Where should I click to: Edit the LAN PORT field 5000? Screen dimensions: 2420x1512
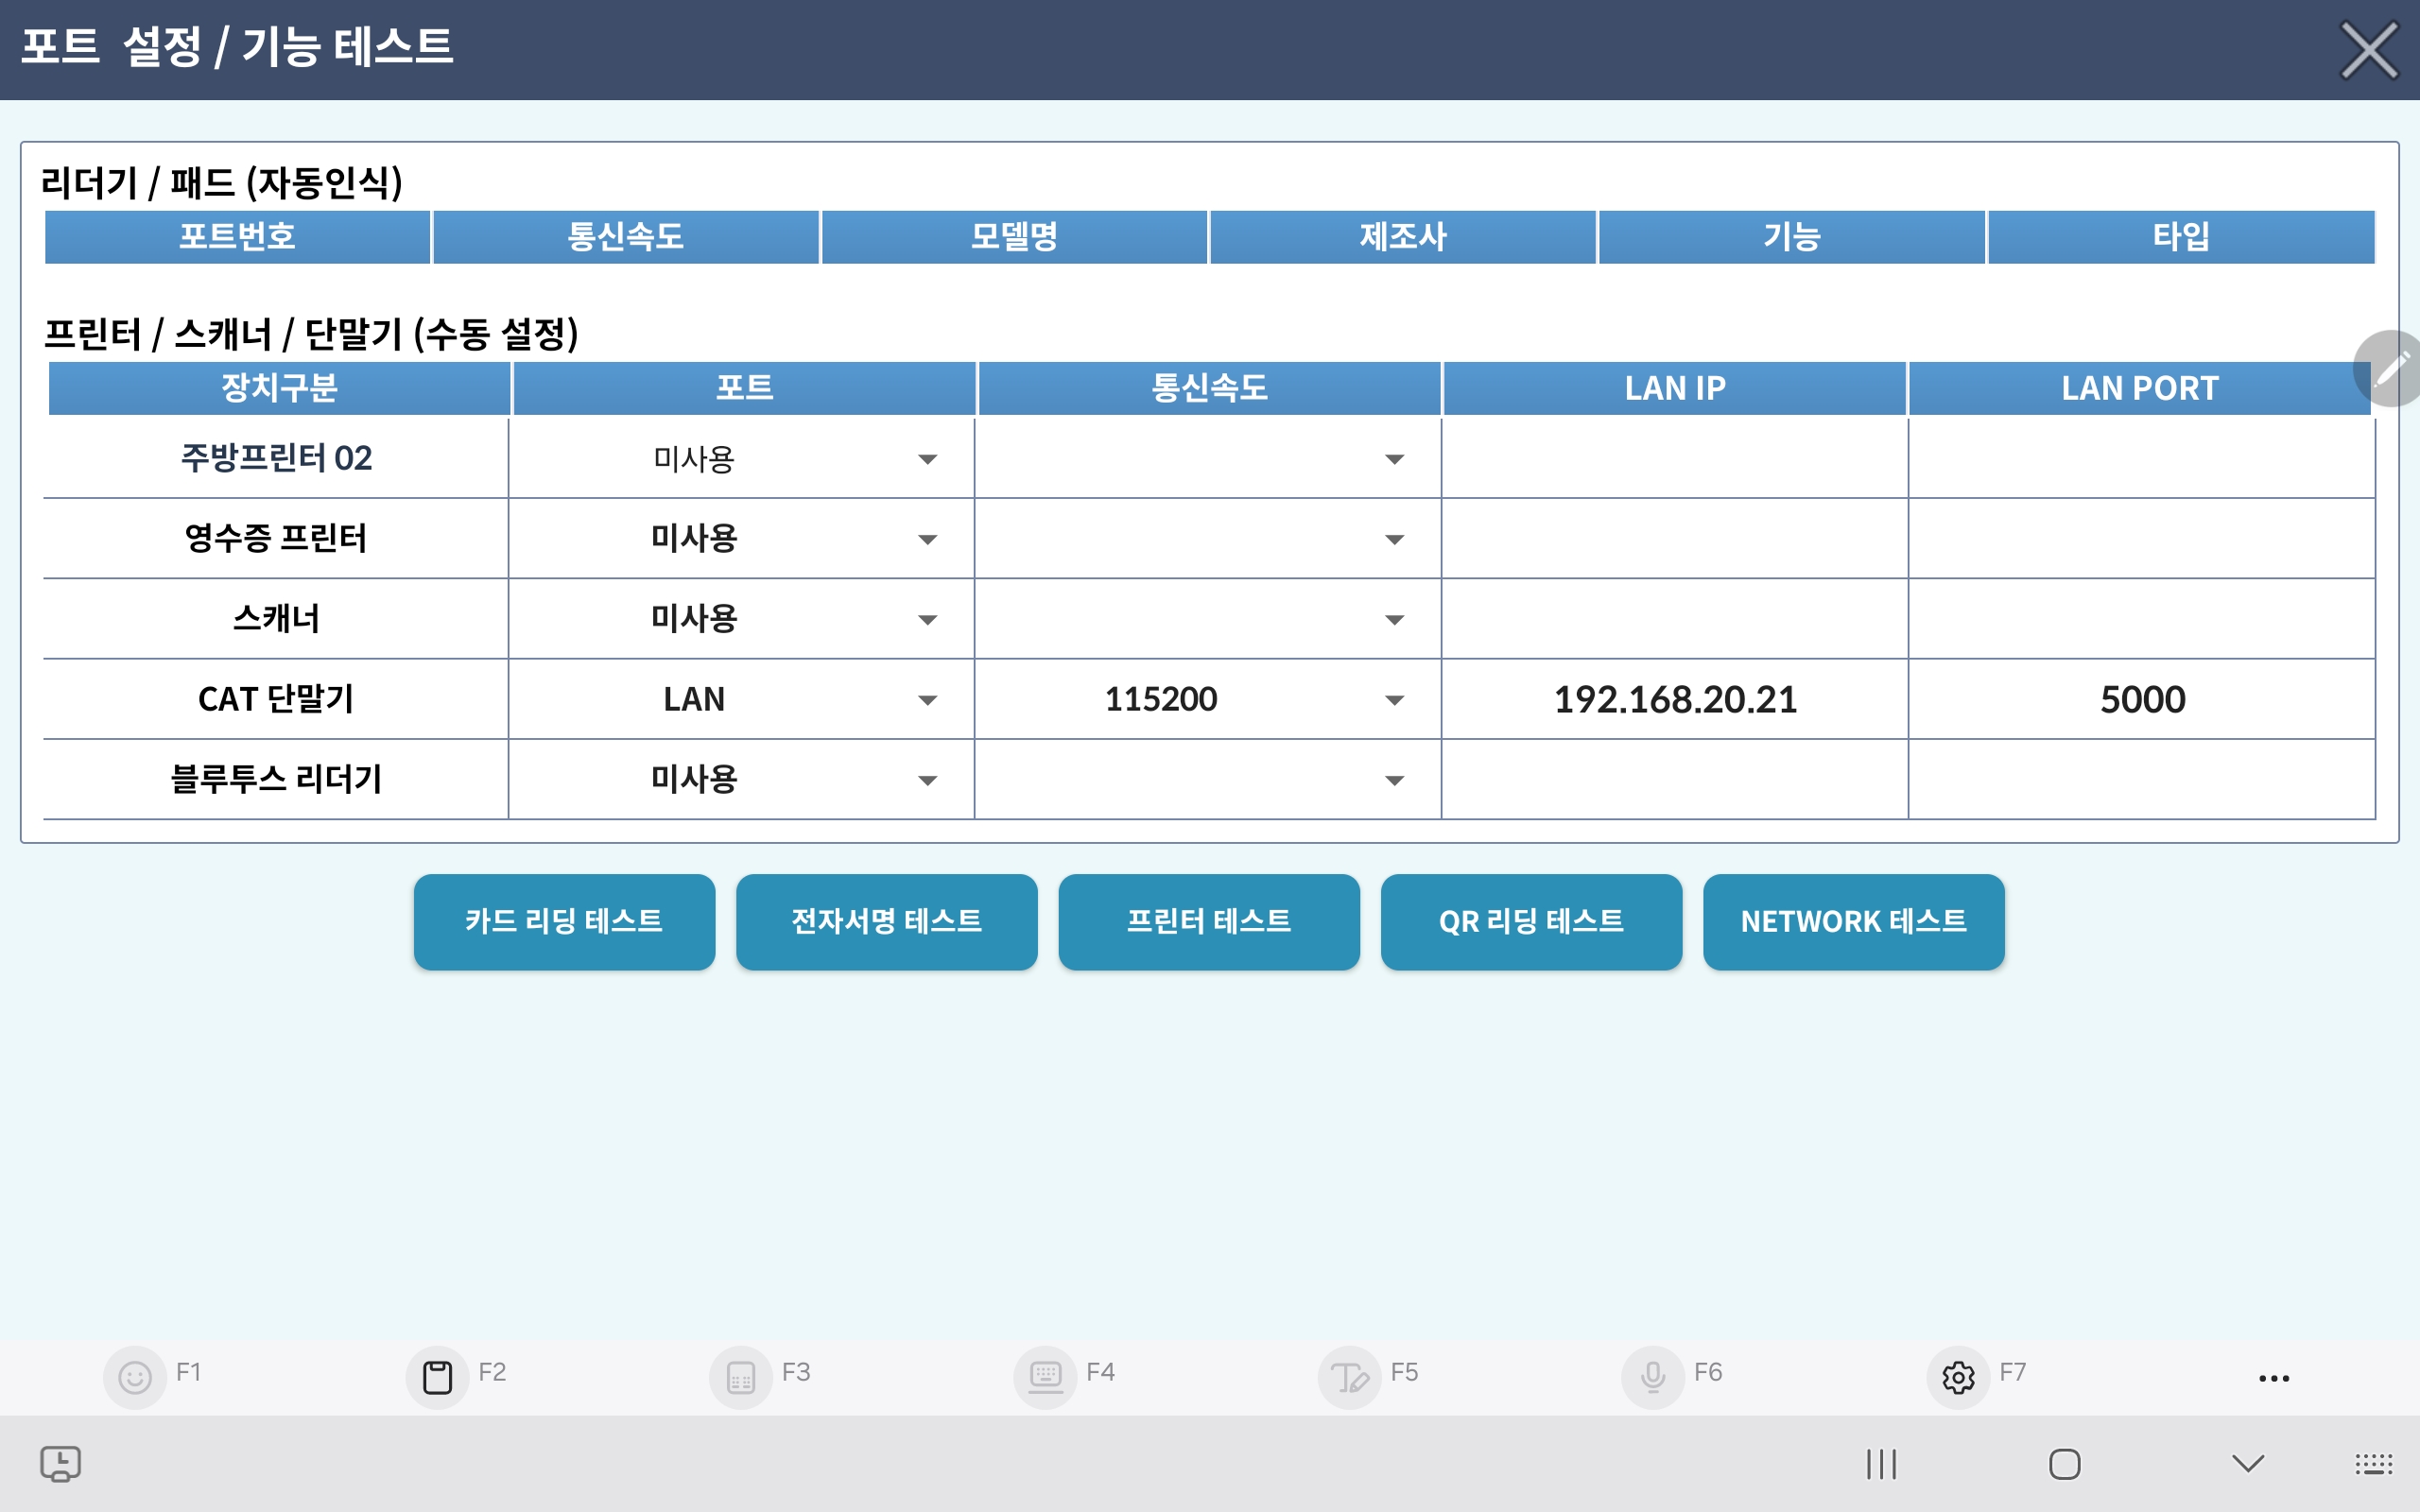2141,700
